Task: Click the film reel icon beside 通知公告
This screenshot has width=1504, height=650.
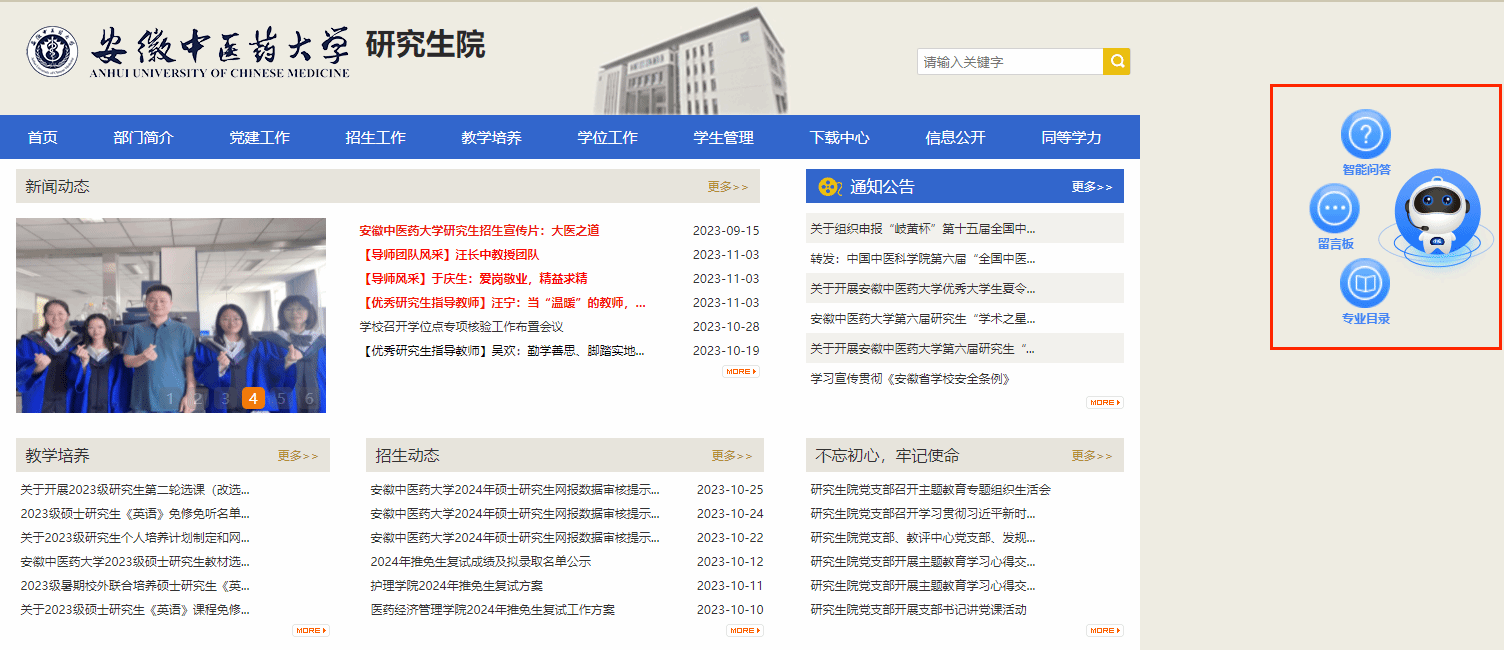Action: point(830,187)
